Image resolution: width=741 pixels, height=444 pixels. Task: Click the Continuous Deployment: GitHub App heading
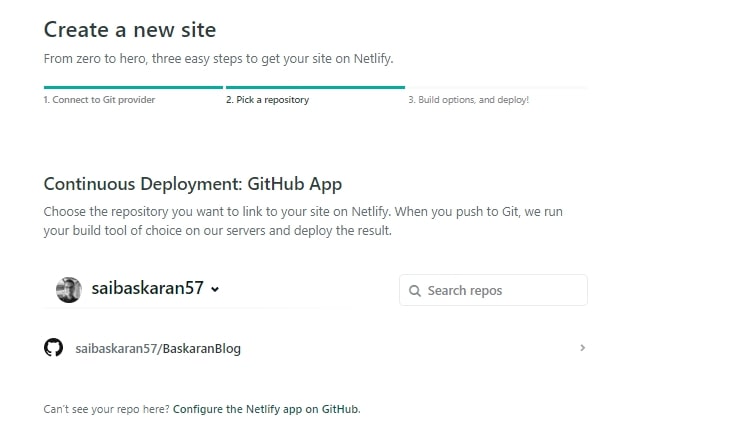(193, 184)
